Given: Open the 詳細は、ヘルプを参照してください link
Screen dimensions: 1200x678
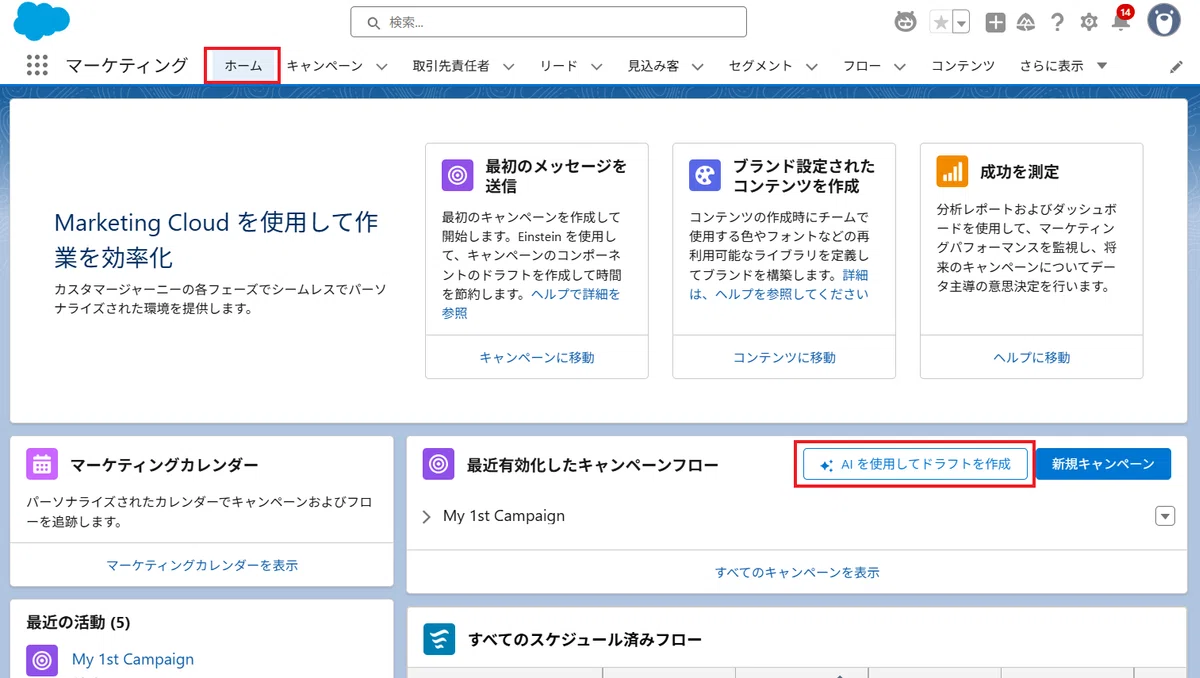Looking at the screenshot, I should click(779, 284).
